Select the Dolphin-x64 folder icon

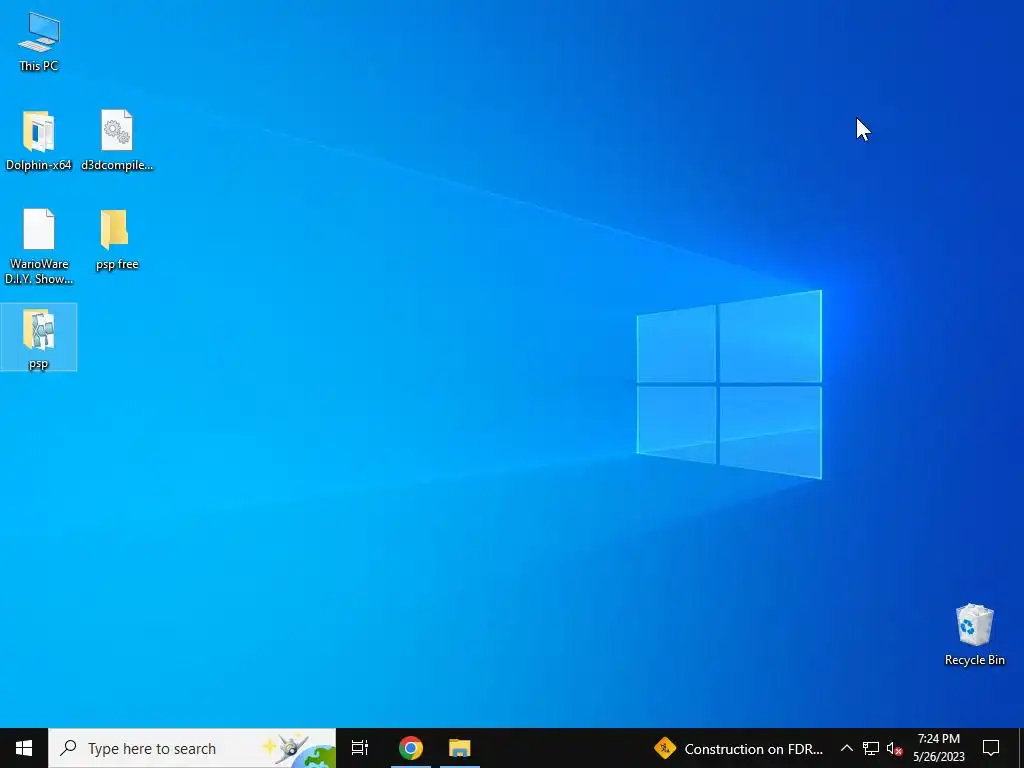pyautogui.click(x=39, y=141)
